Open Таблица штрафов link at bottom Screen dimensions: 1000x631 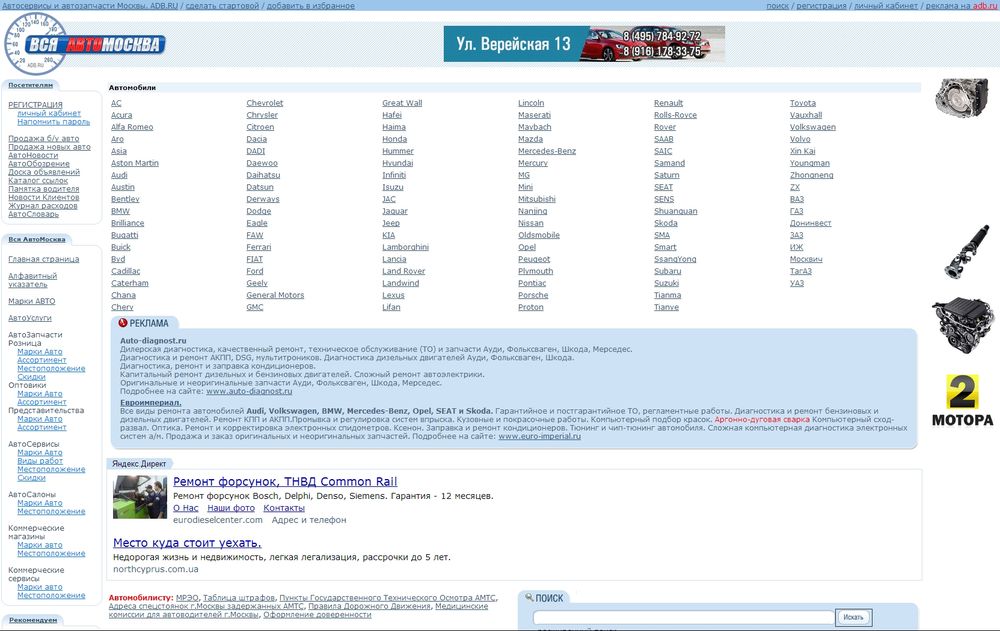239,598
